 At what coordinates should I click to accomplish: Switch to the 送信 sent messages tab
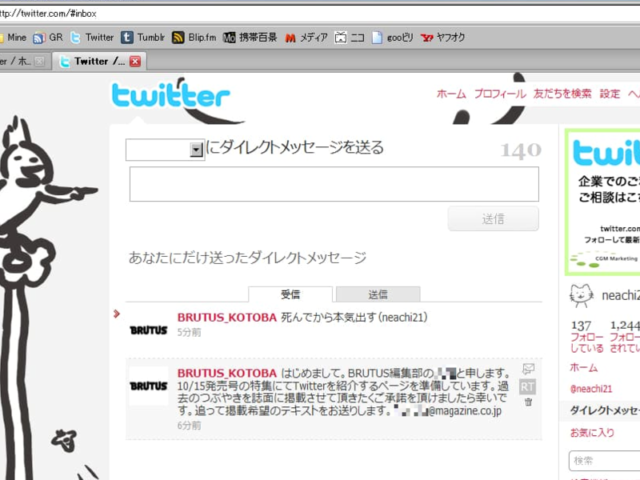point(378,294)
